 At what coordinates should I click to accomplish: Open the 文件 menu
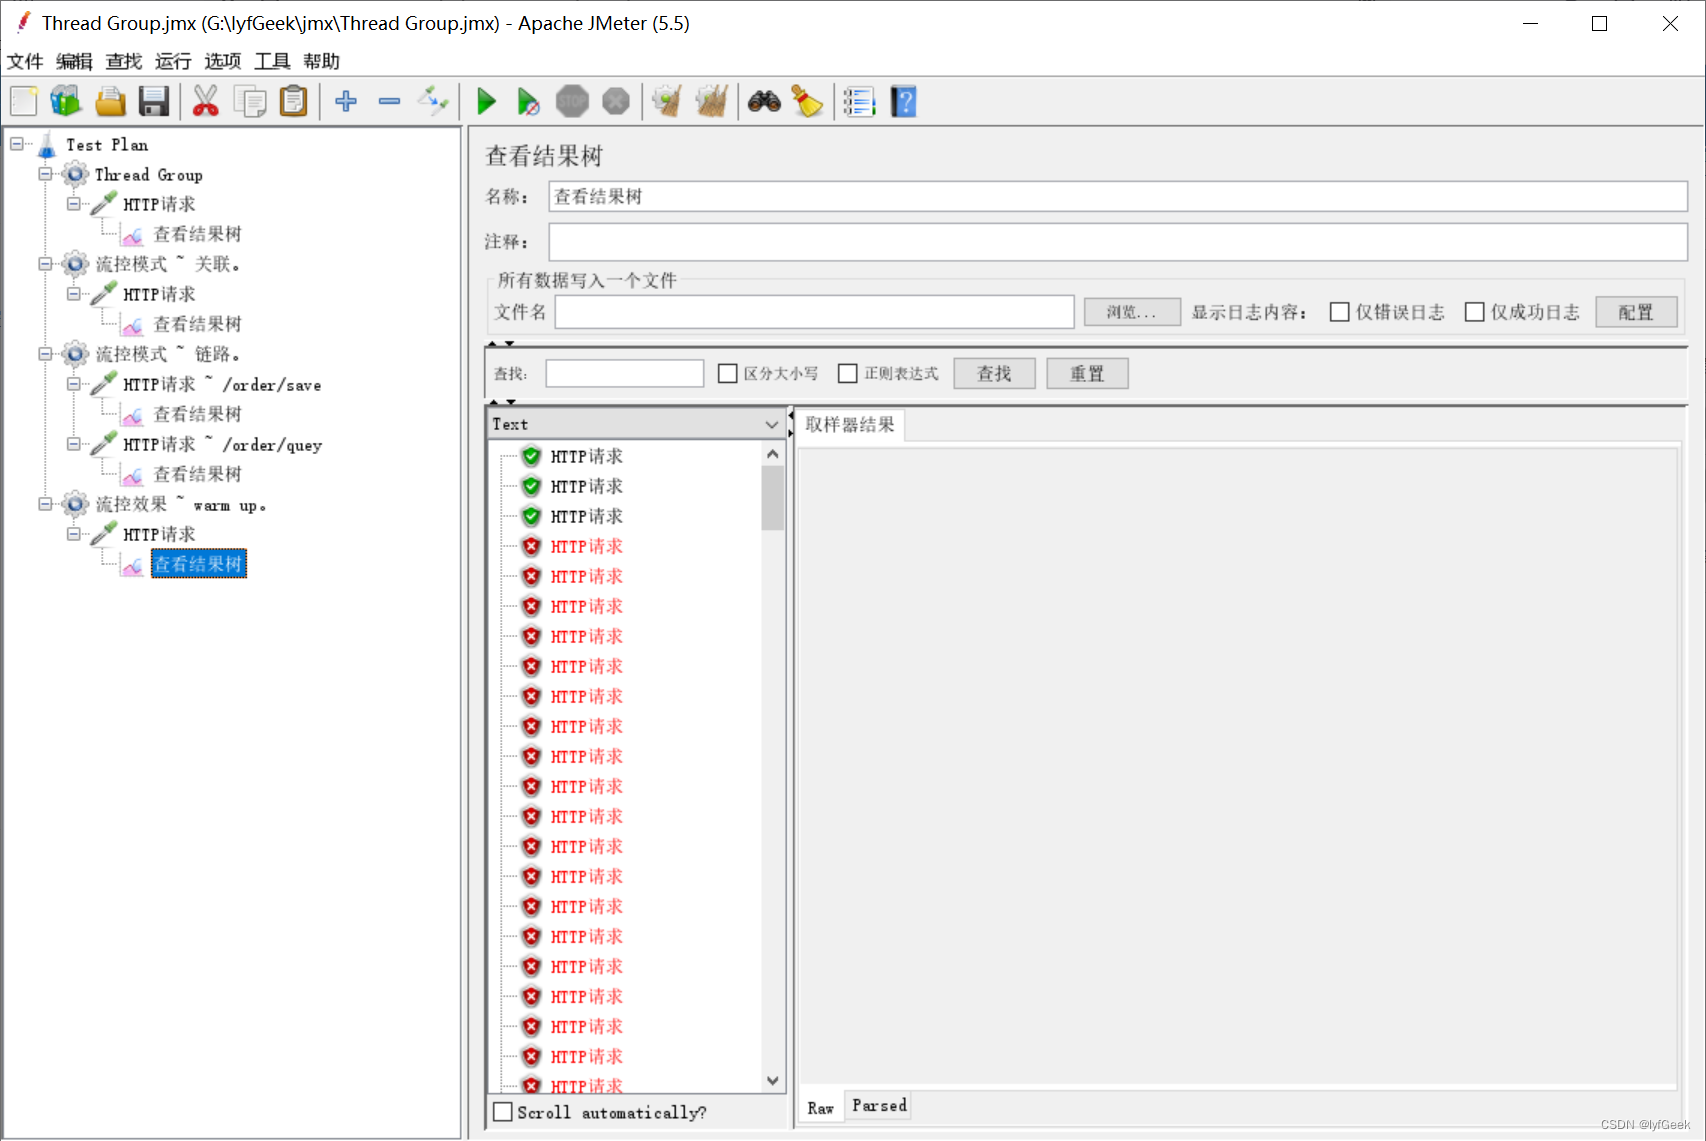(25, 61)
